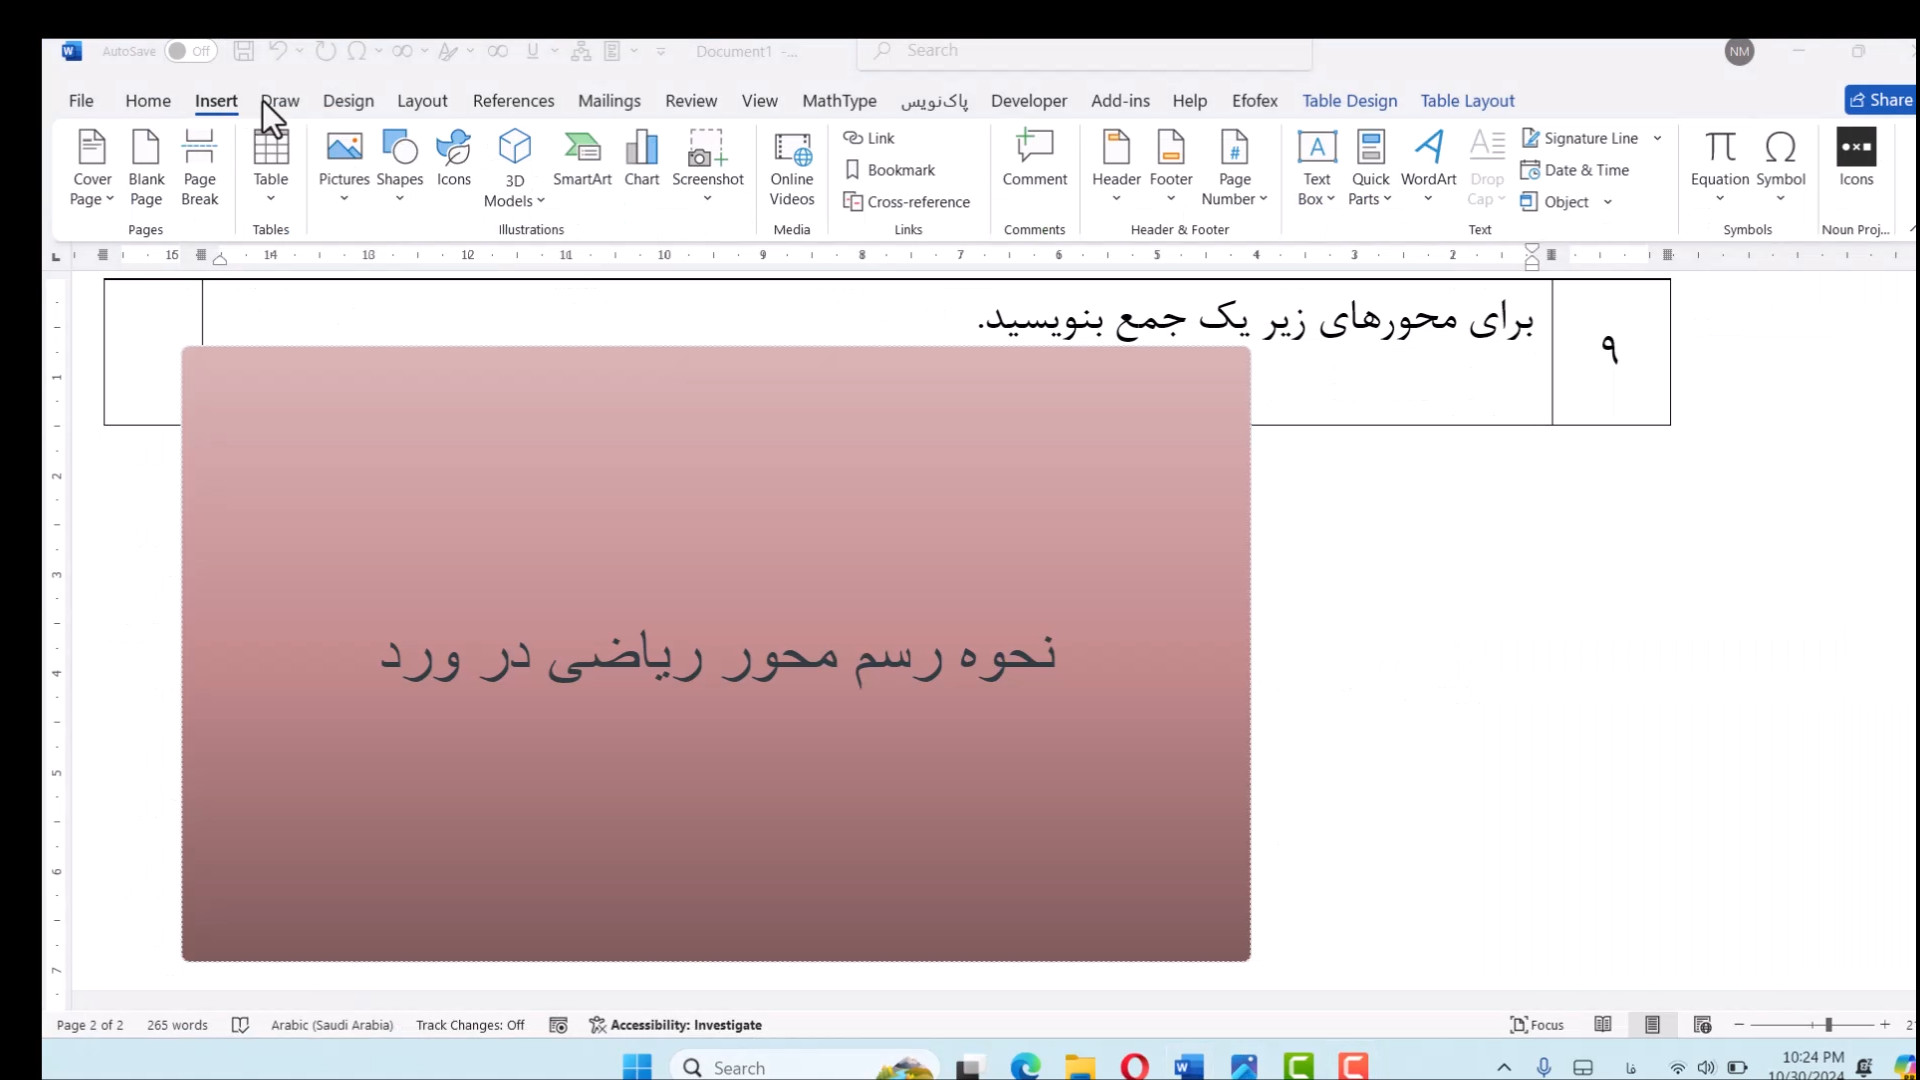Expand the Undo history dropdown
This screenshot has width=1920, height=1080.
click(299, 51)
